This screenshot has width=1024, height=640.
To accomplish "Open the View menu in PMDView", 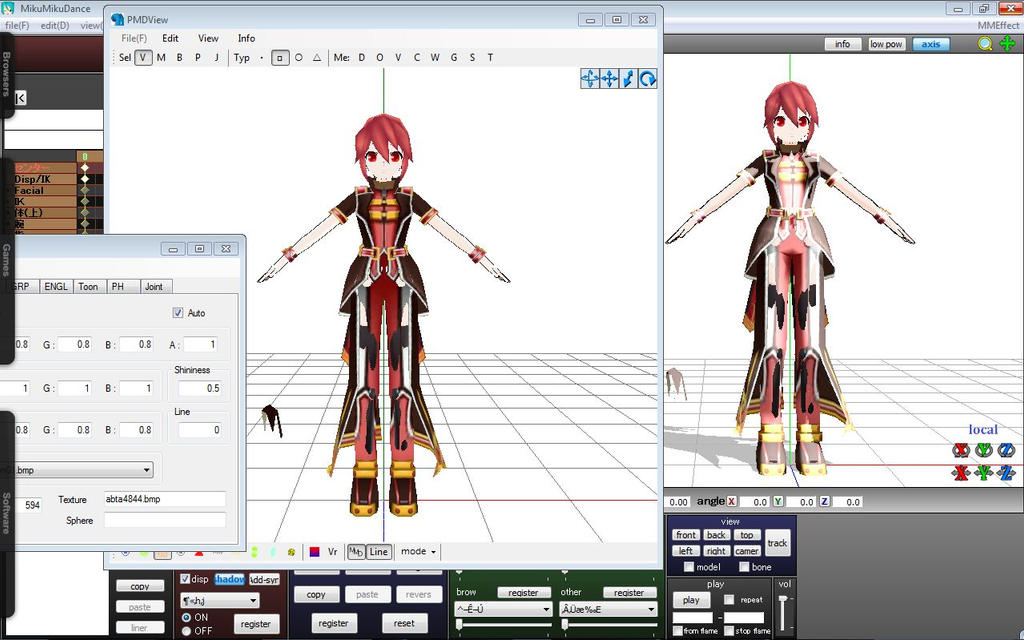I will tap(208, 39).
